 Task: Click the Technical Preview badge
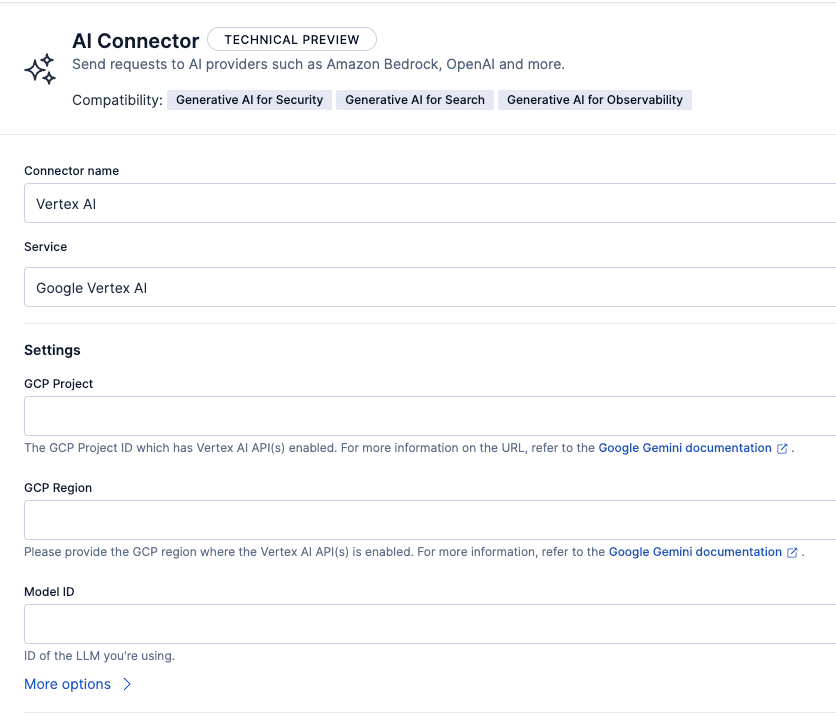click(x=291, y=40)
